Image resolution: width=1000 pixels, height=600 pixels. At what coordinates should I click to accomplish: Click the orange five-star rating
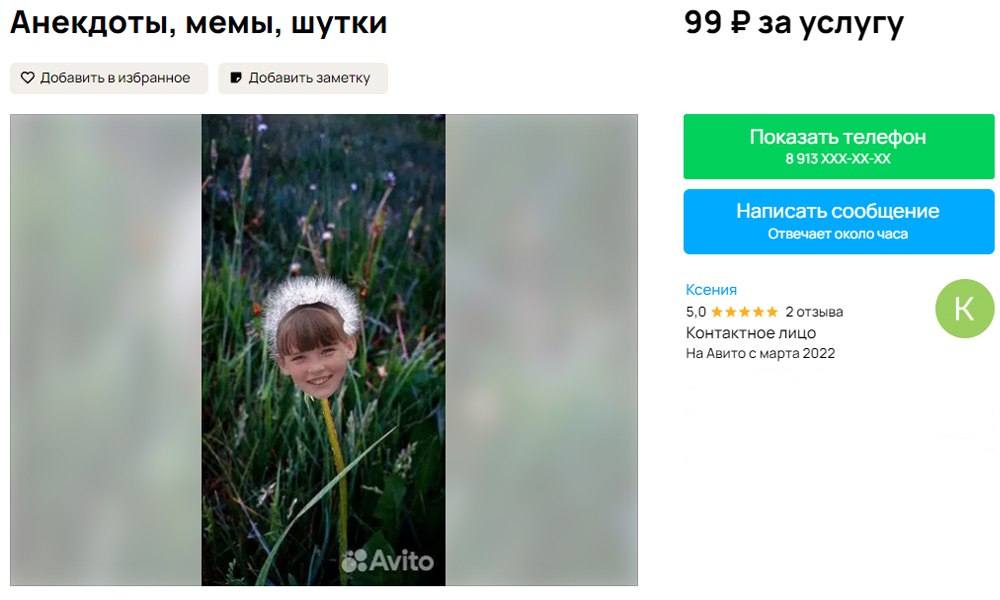click(x=744, y=312)
